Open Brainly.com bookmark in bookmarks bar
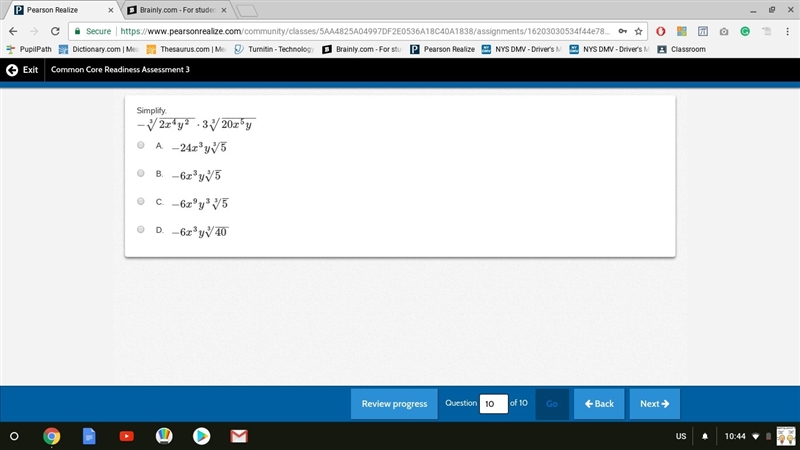 pos(362,49)
